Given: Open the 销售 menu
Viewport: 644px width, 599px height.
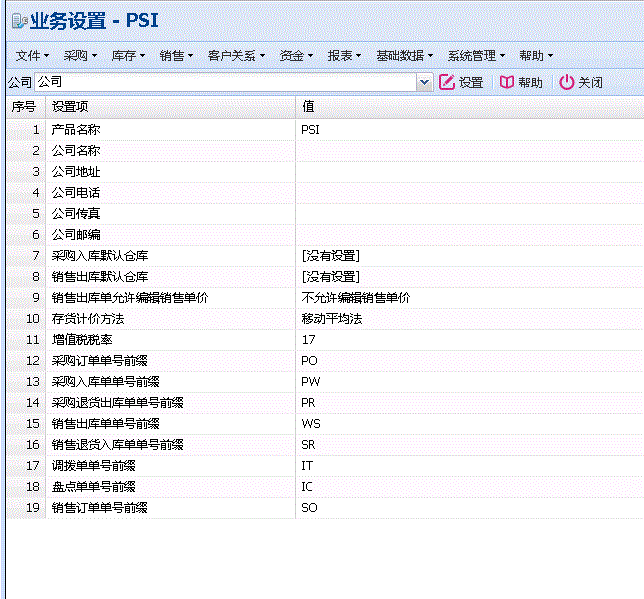Looking at the screenshot, I should coord(176,55).
